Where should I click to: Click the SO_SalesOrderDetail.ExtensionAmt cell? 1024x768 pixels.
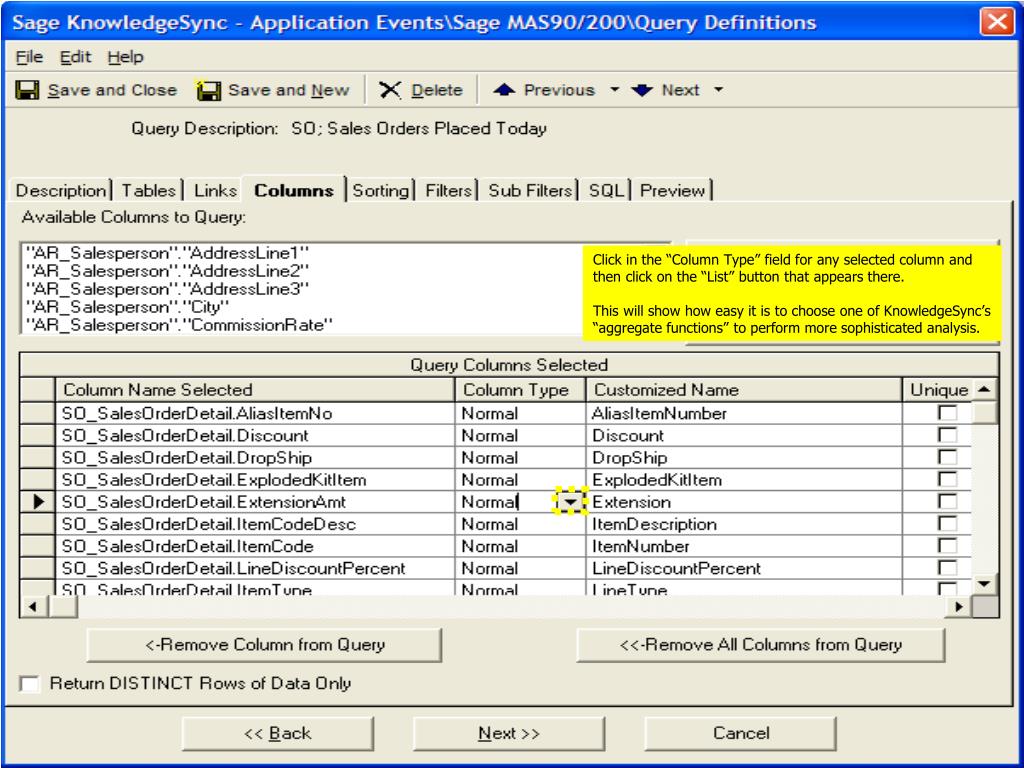tap(255, 502)
